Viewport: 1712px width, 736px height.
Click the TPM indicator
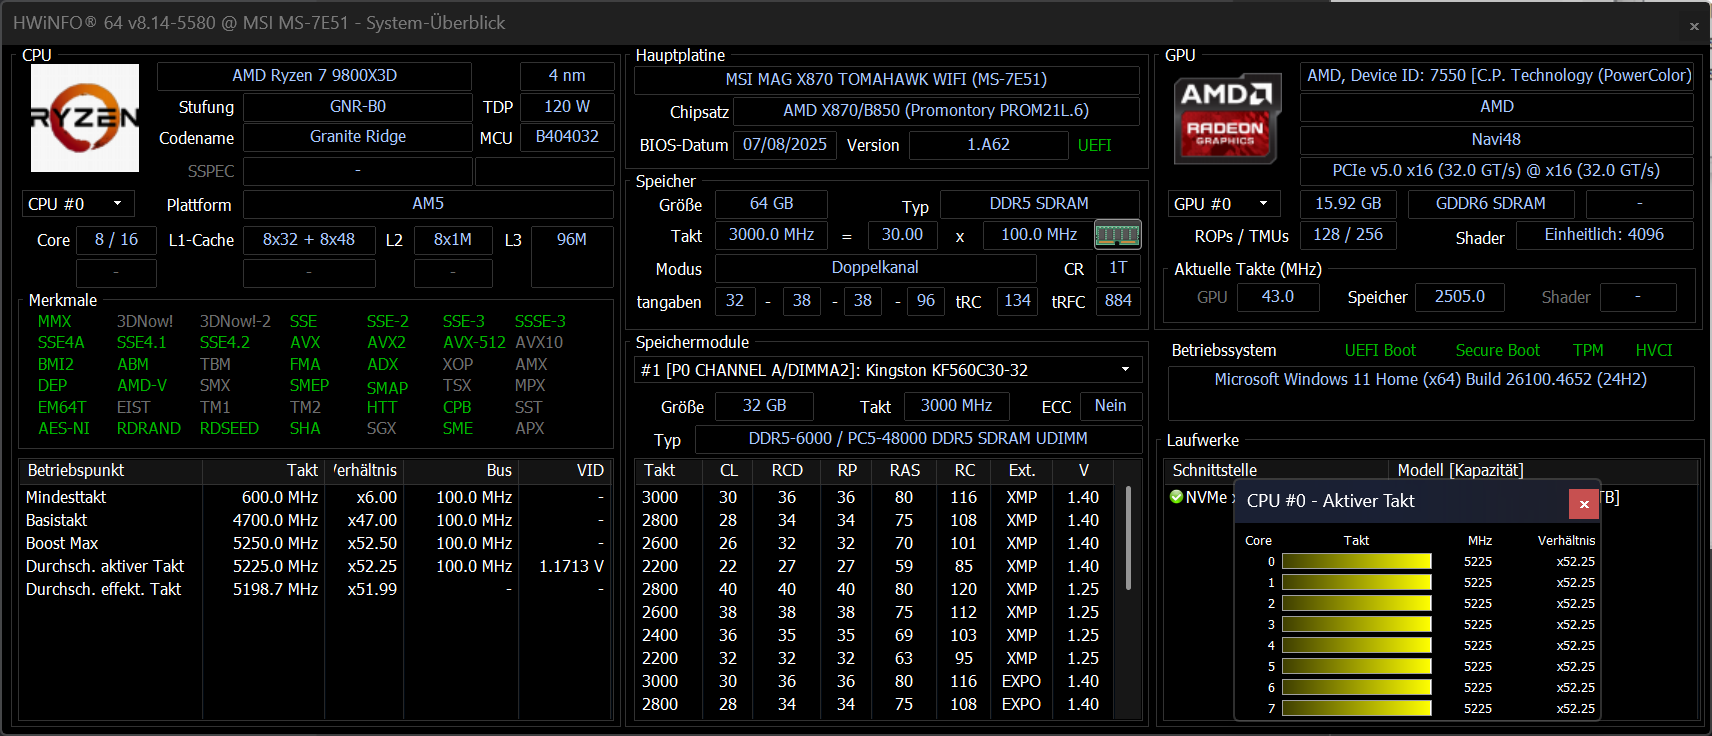[x=1587, y=351]
